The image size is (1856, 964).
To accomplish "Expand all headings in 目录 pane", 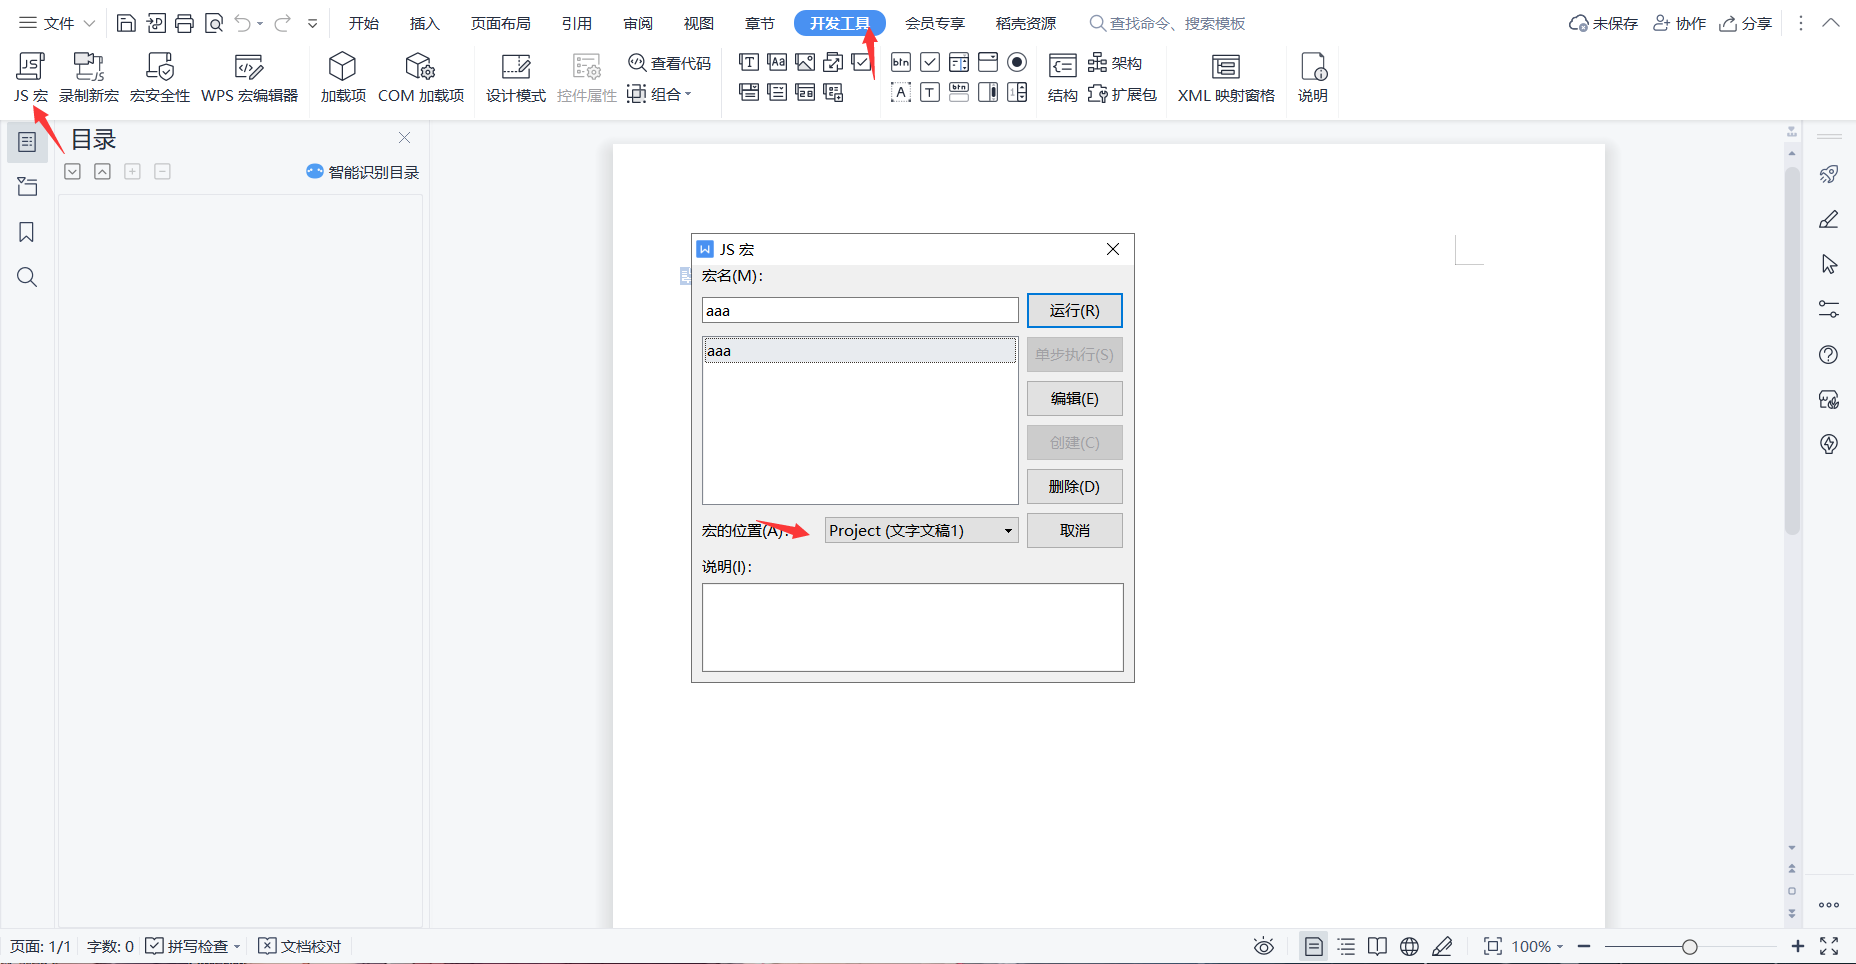I will (x=73, y=172).
